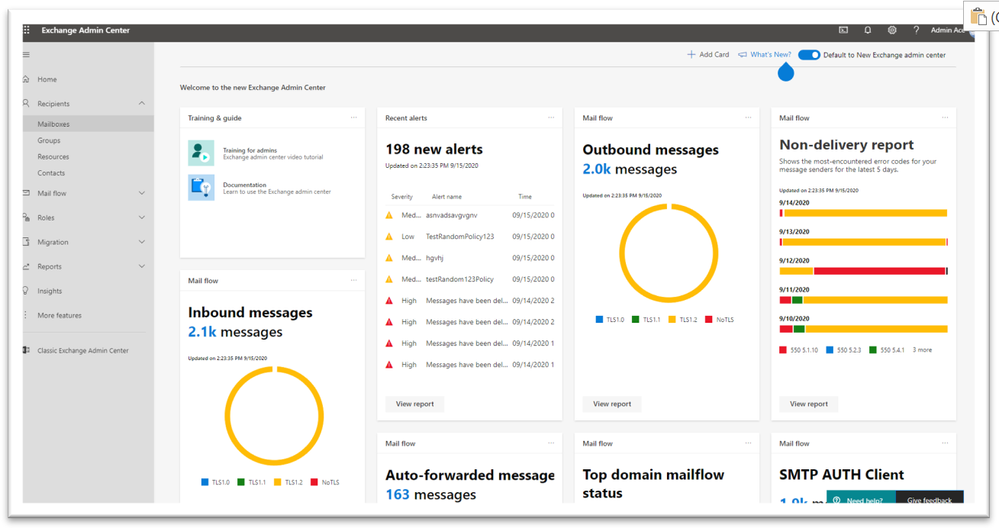Expand the Mail flow navigation section
This screenshot has width=999, height=528.
[x=141, y=193]
